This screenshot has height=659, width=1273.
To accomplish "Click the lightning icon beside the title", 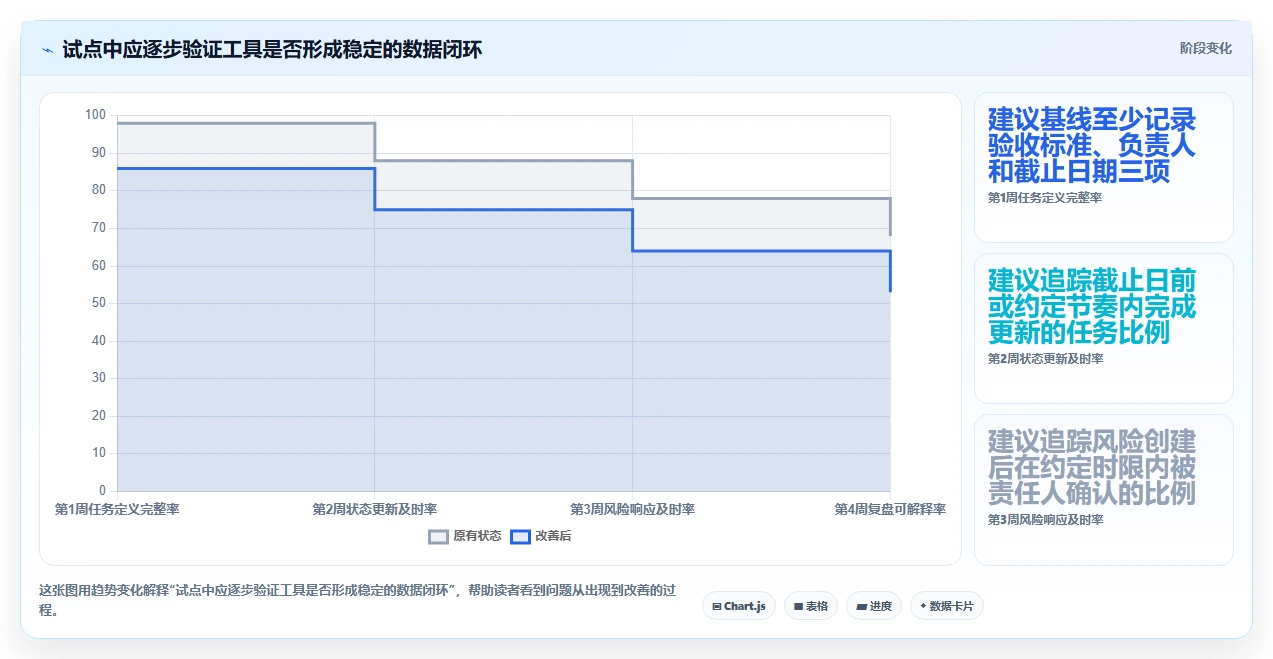I will pos(47,49).
